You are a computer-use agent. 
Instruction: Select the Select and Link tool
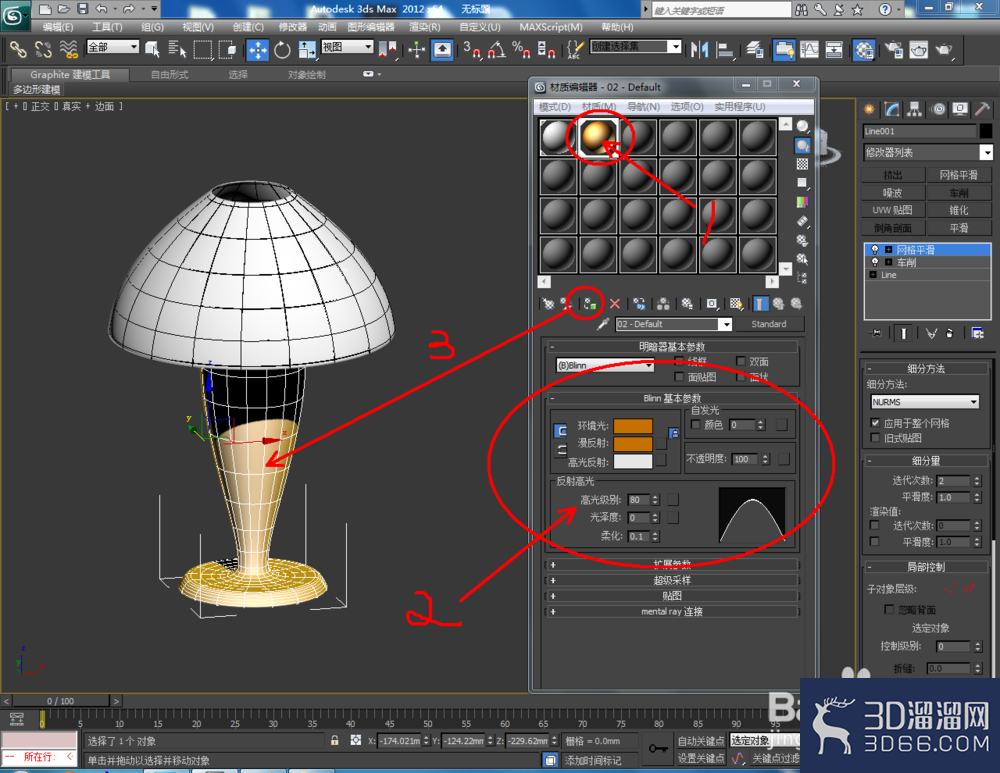tap(18, 49)
